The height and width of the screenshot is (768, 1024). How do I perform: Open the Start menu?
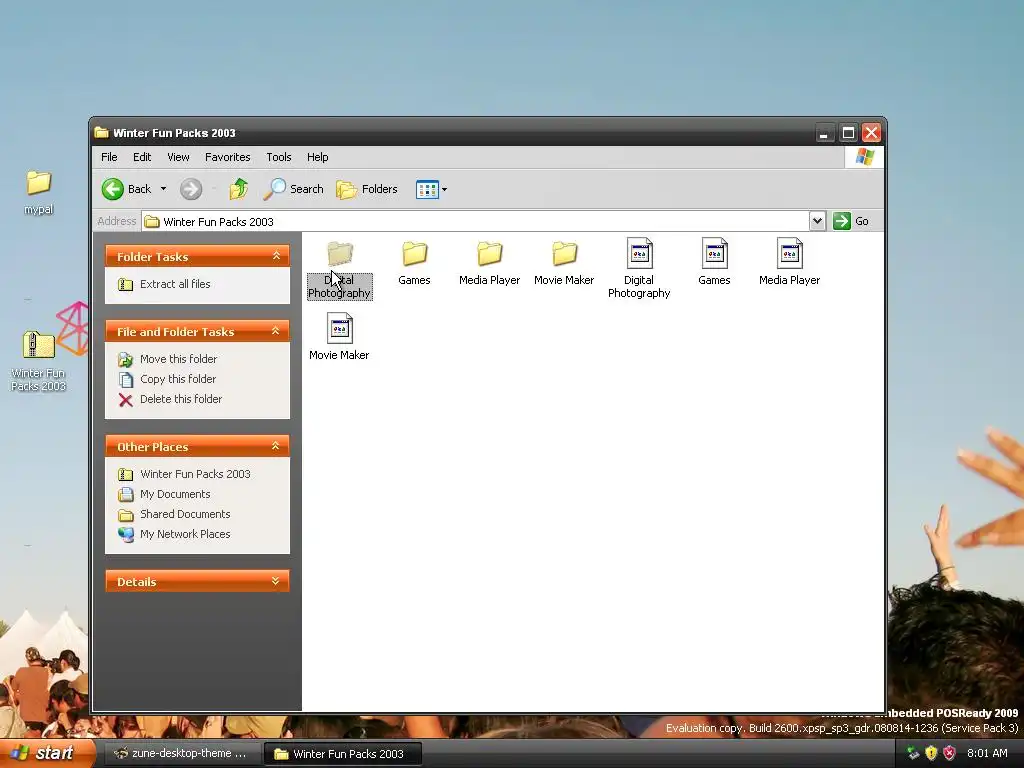click(48, 753)
